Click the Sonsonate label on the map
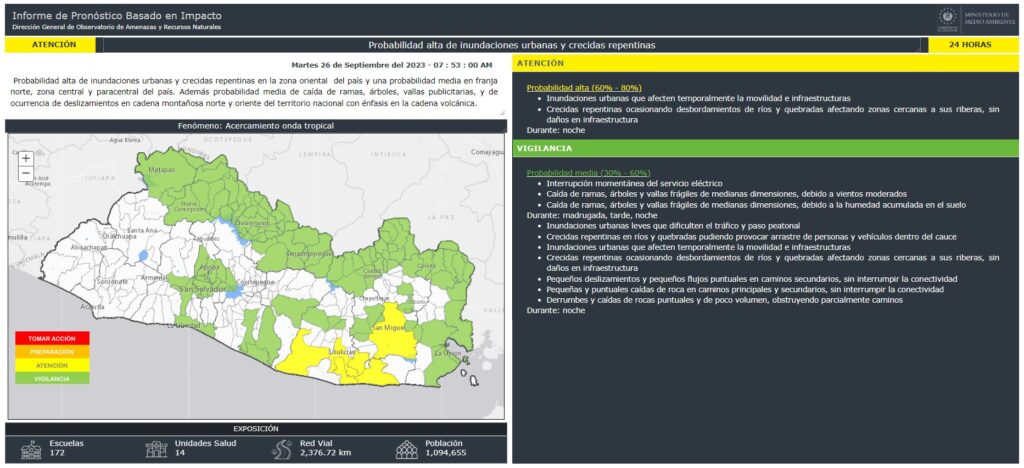The image size is (1024, 468). point(112,281)
